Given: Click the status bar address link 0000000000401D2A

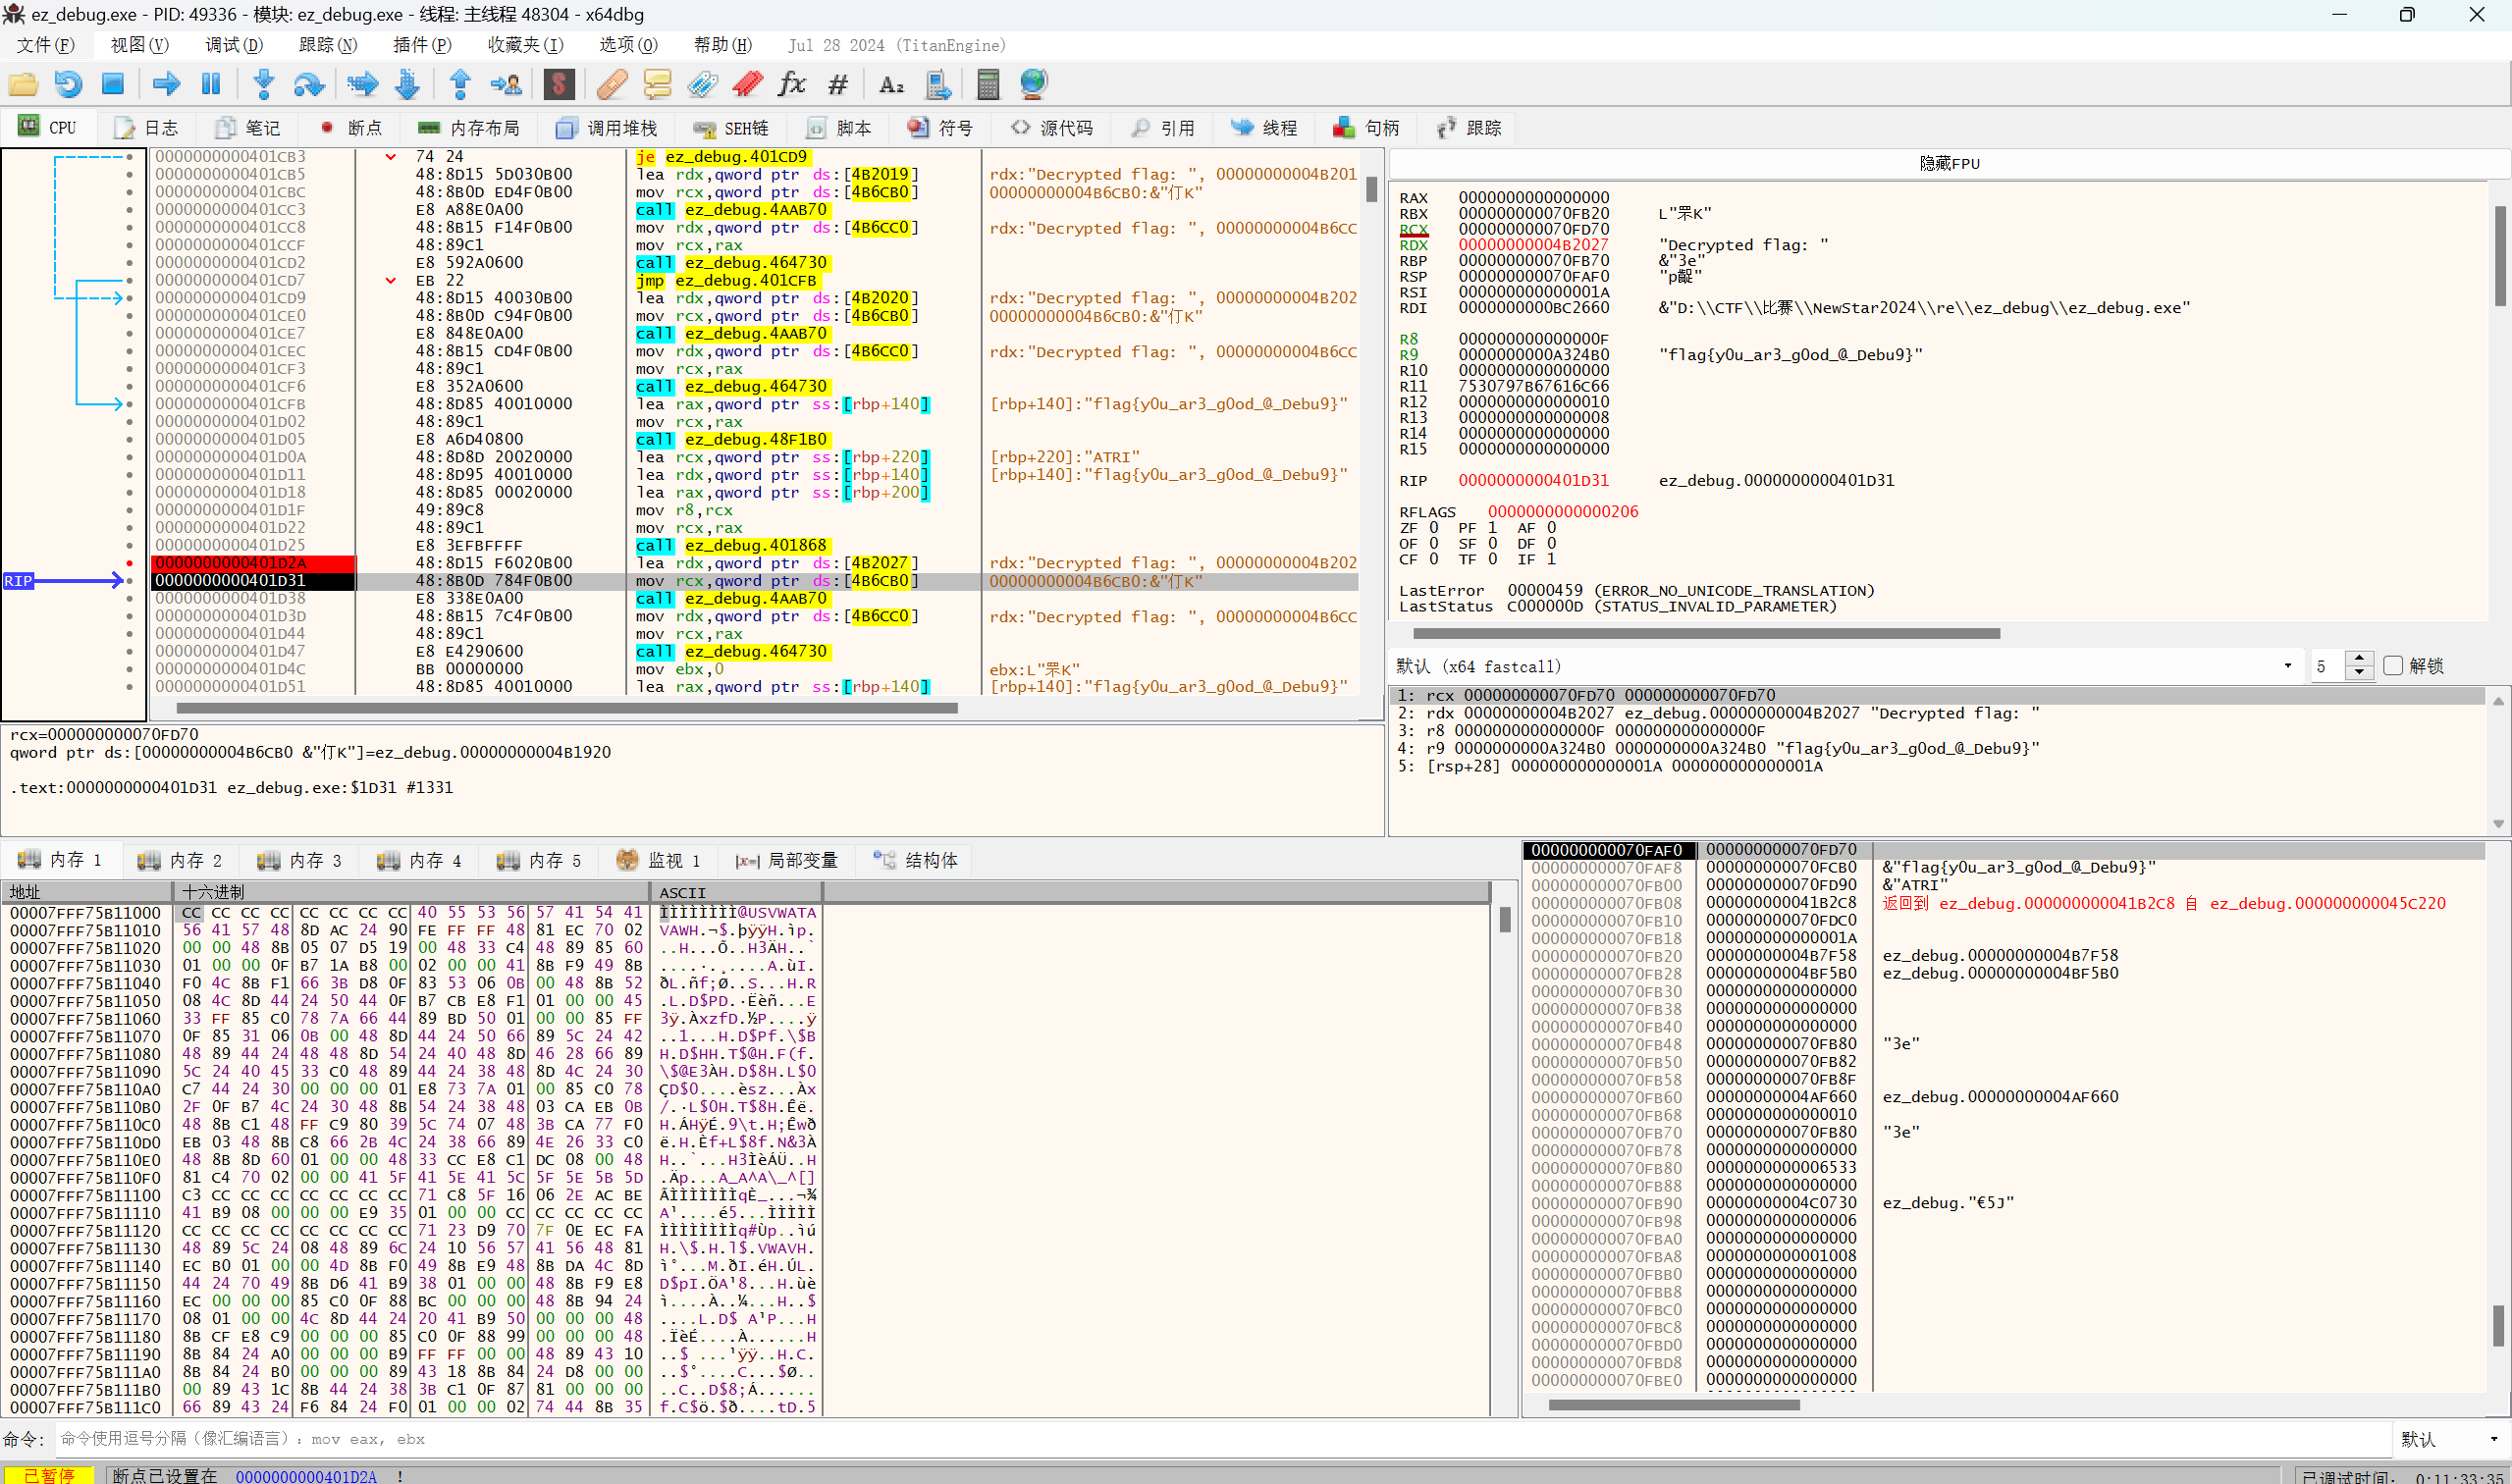Looking at the screenshot, I should [x=306, y=1476].
